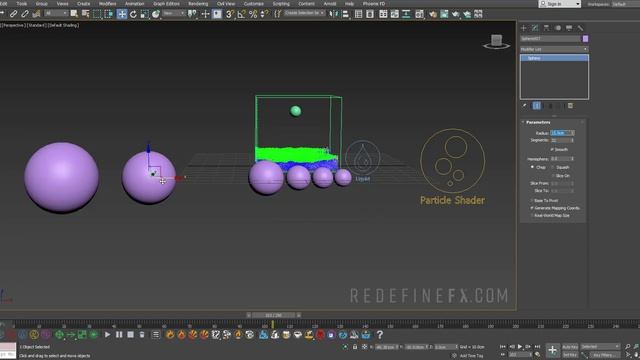Open the Key Filters dropdown
Image resolution: width=640 pixels, height=360 pixels.
coord(605,355)
